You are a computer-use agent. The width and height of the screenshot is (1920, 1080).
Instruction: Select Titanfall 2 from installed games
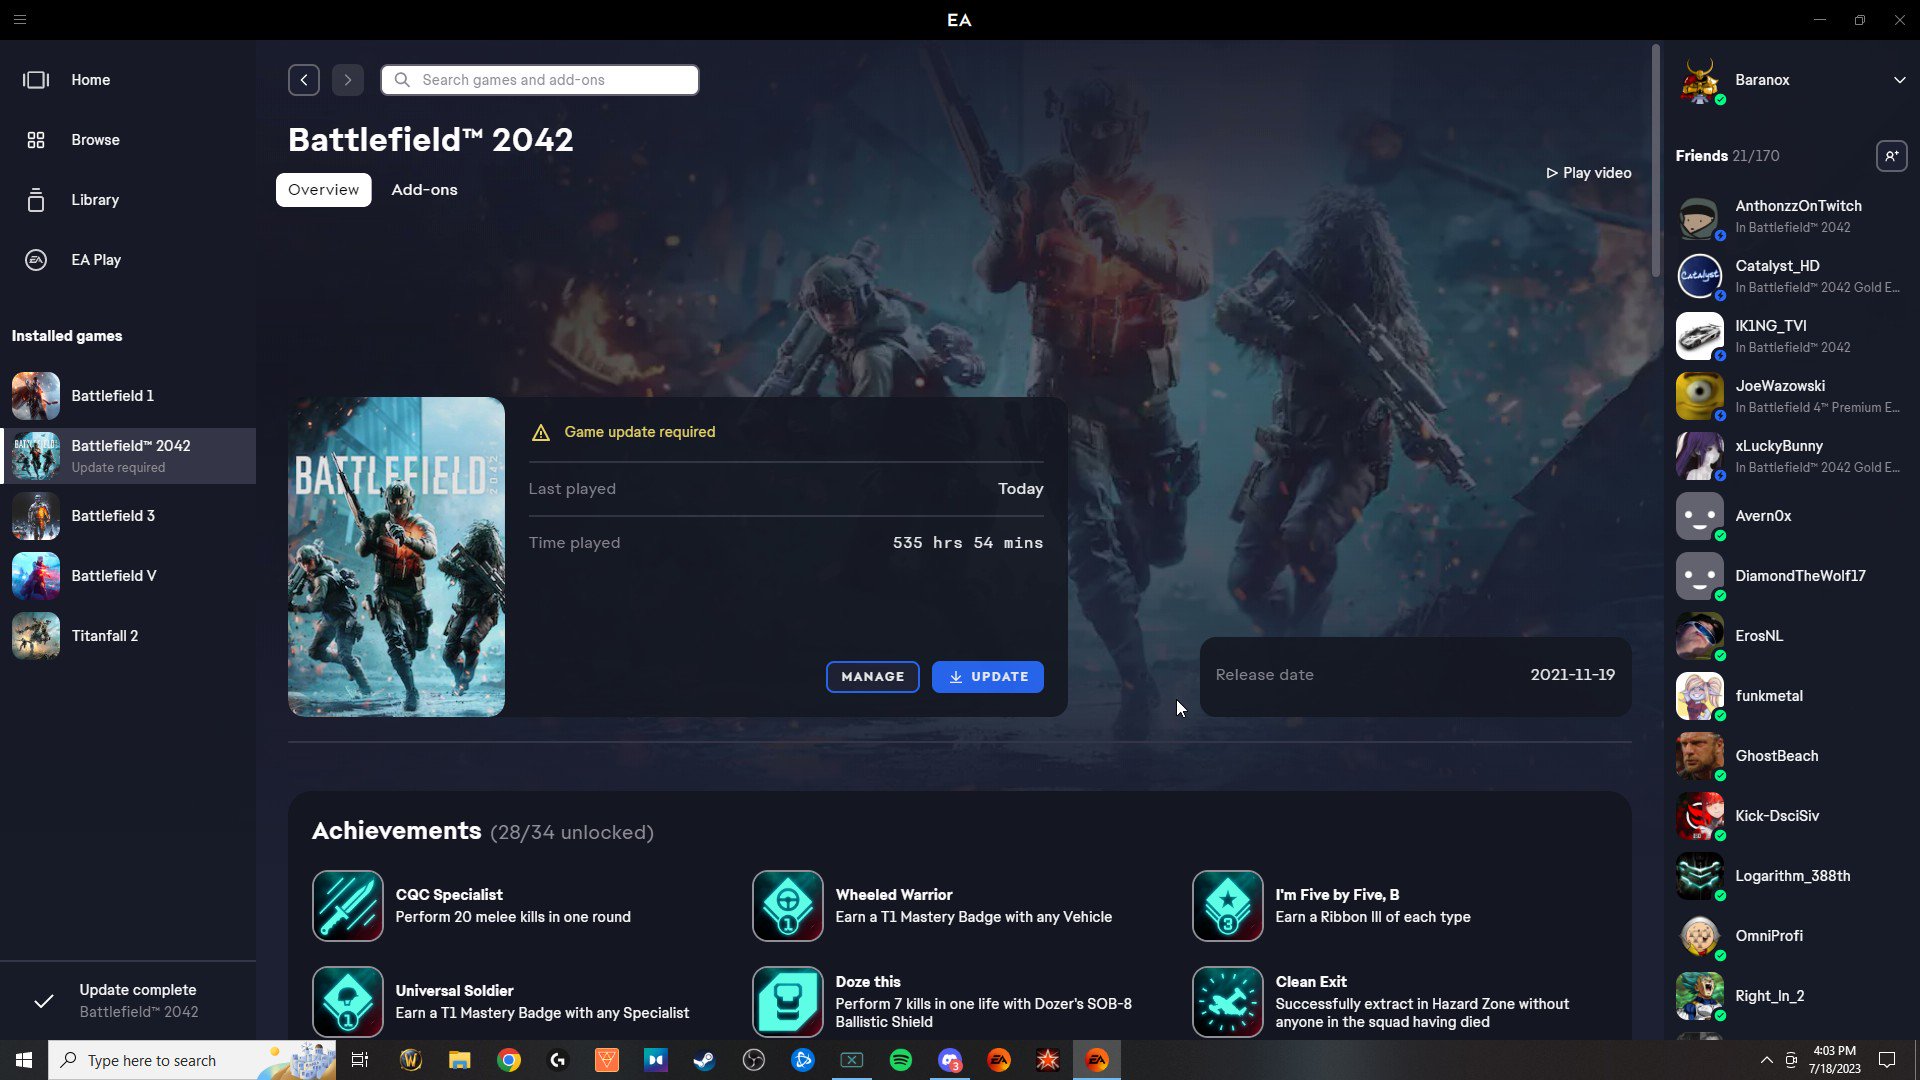click(104, 635)
